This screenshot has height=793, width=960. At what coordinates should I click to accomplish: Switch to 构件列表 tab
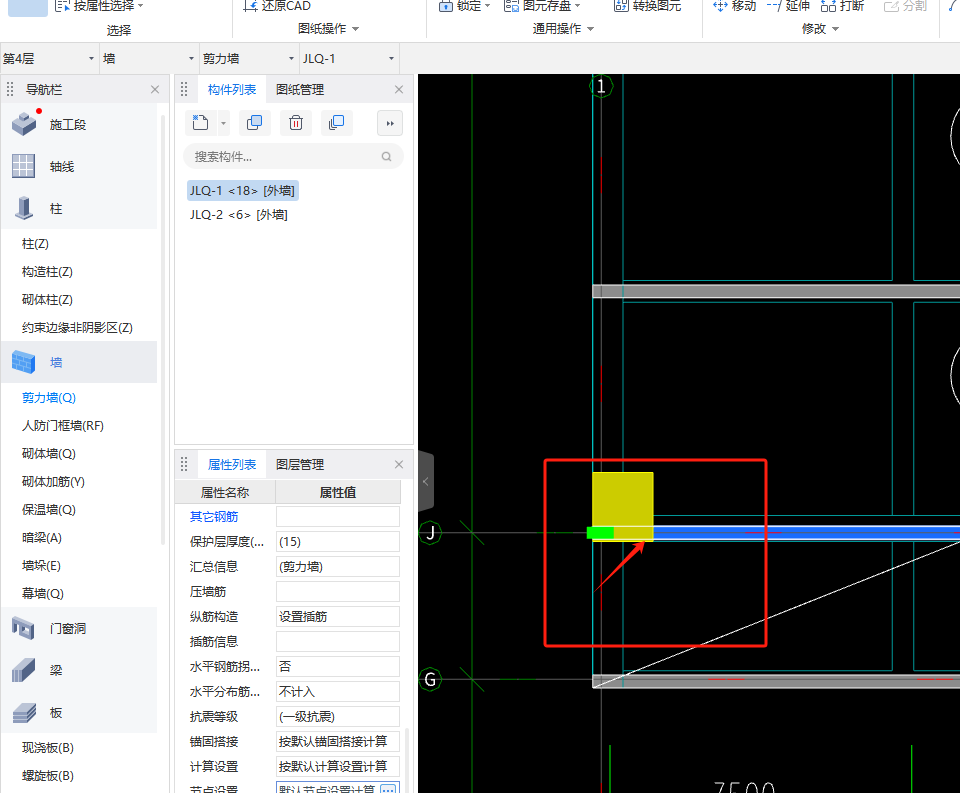(x=231, y=89)
